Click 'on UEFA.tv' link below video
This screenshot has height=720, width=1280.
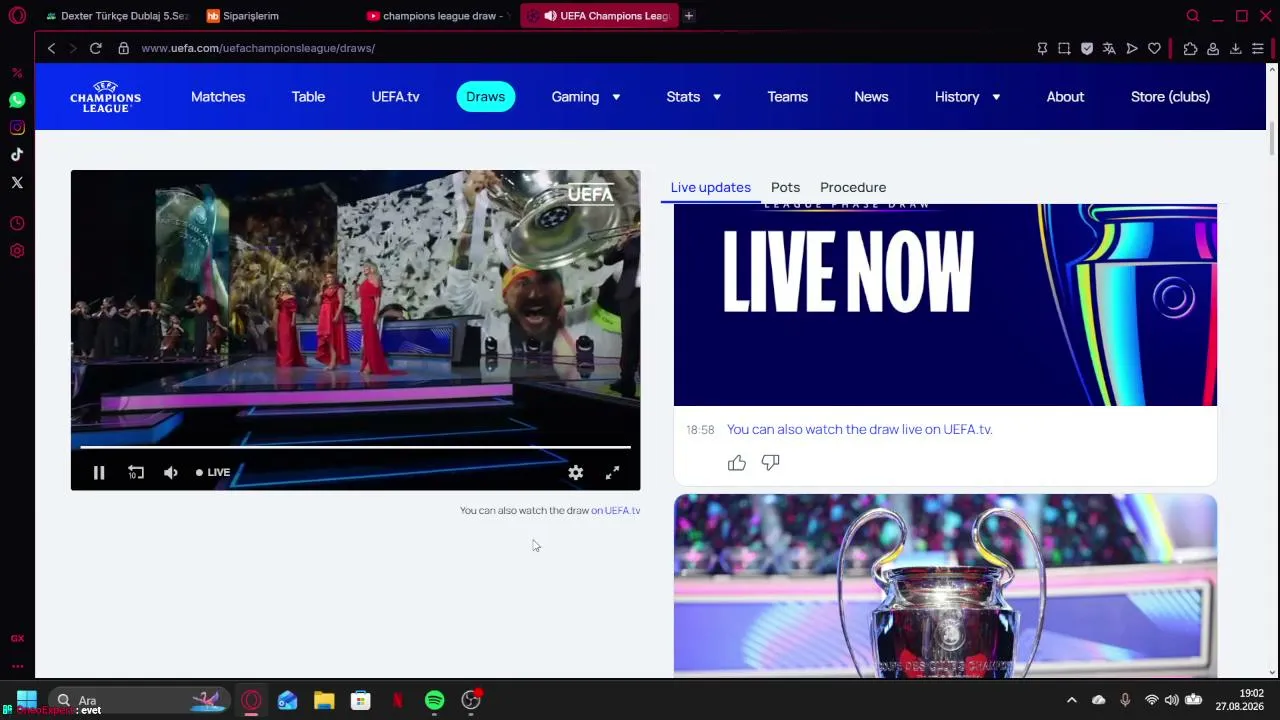pos(615,510)
